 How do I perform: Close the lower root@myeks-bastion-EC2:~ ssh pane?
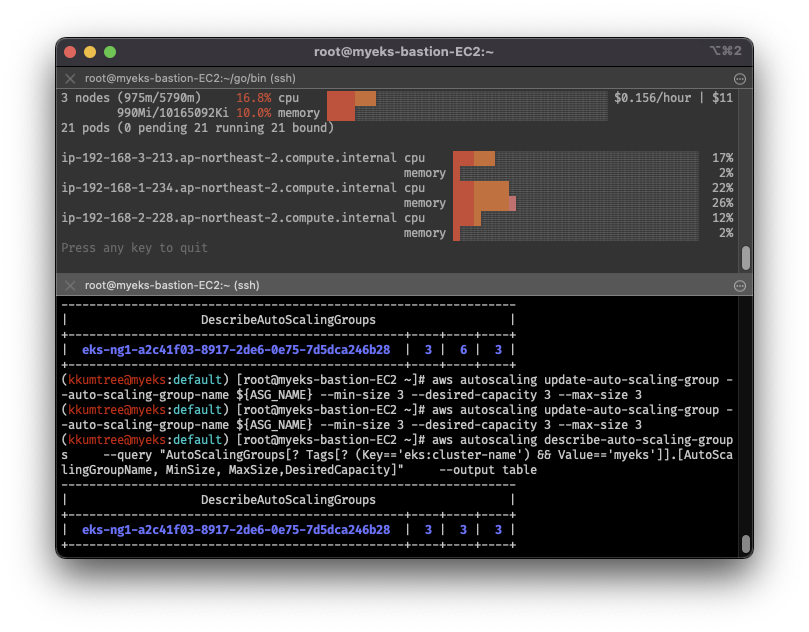pyautogui.click(x=70, y=285)
